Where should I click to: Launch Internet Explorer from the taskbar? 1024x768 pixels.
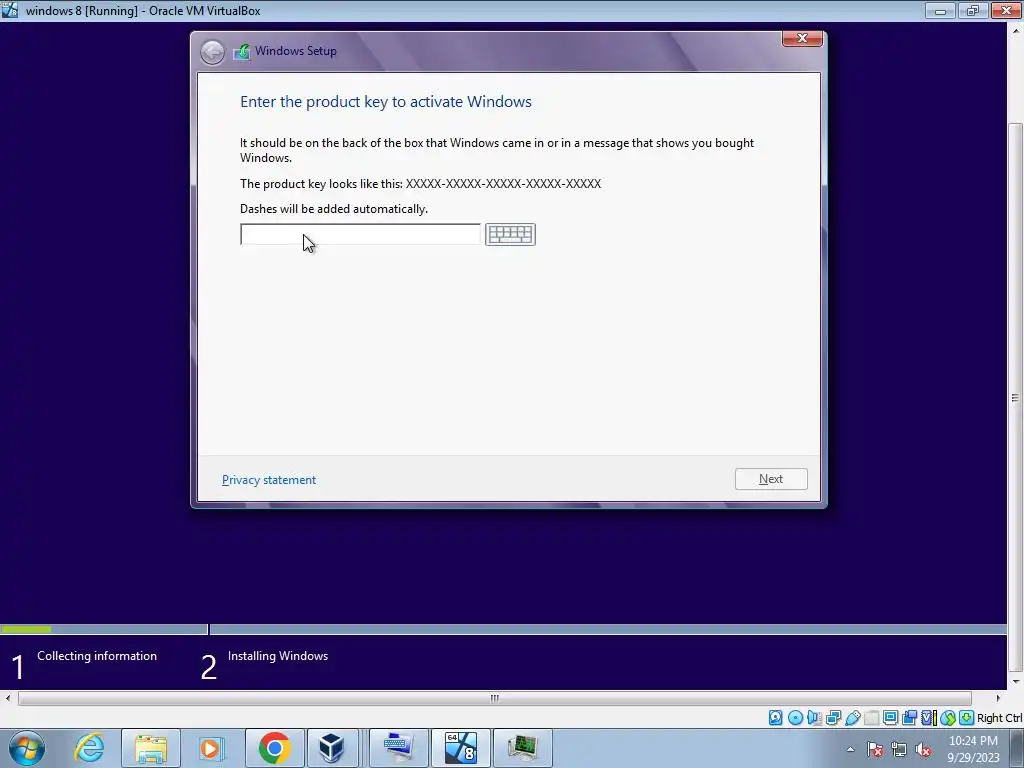tap(89, 748)
